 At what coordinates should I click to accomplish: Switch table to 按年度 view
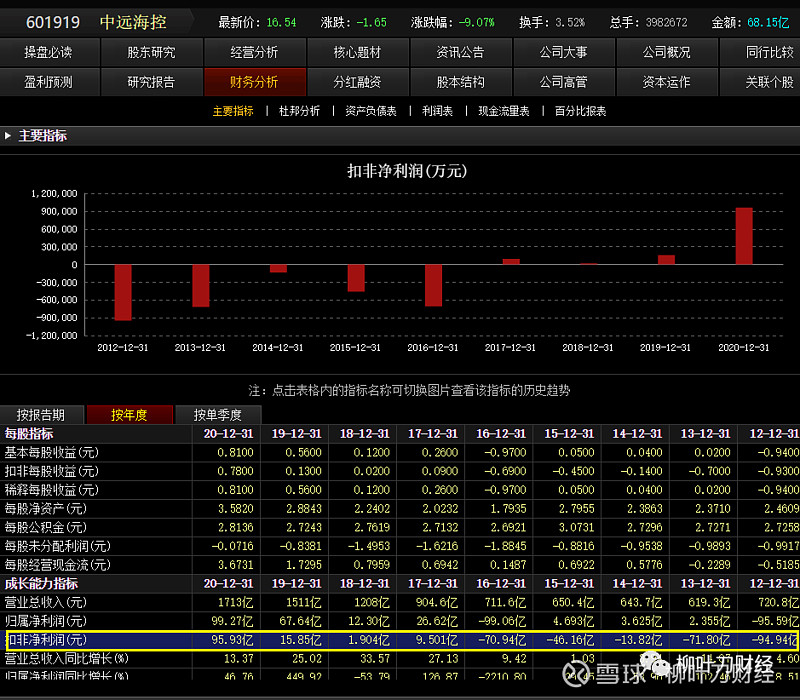[130, 415]
